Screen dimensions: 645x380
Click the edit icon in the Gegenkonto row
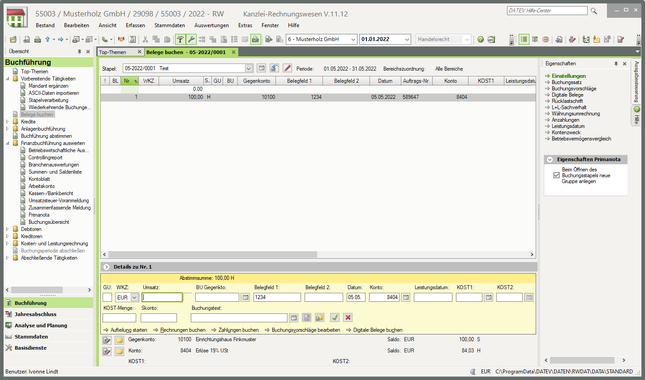(107, 340)
